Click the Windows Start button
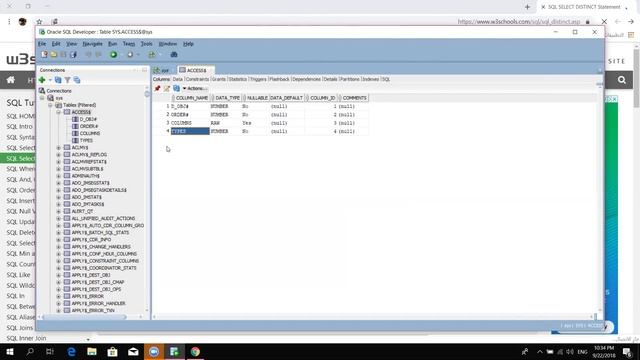 point(10,351)
